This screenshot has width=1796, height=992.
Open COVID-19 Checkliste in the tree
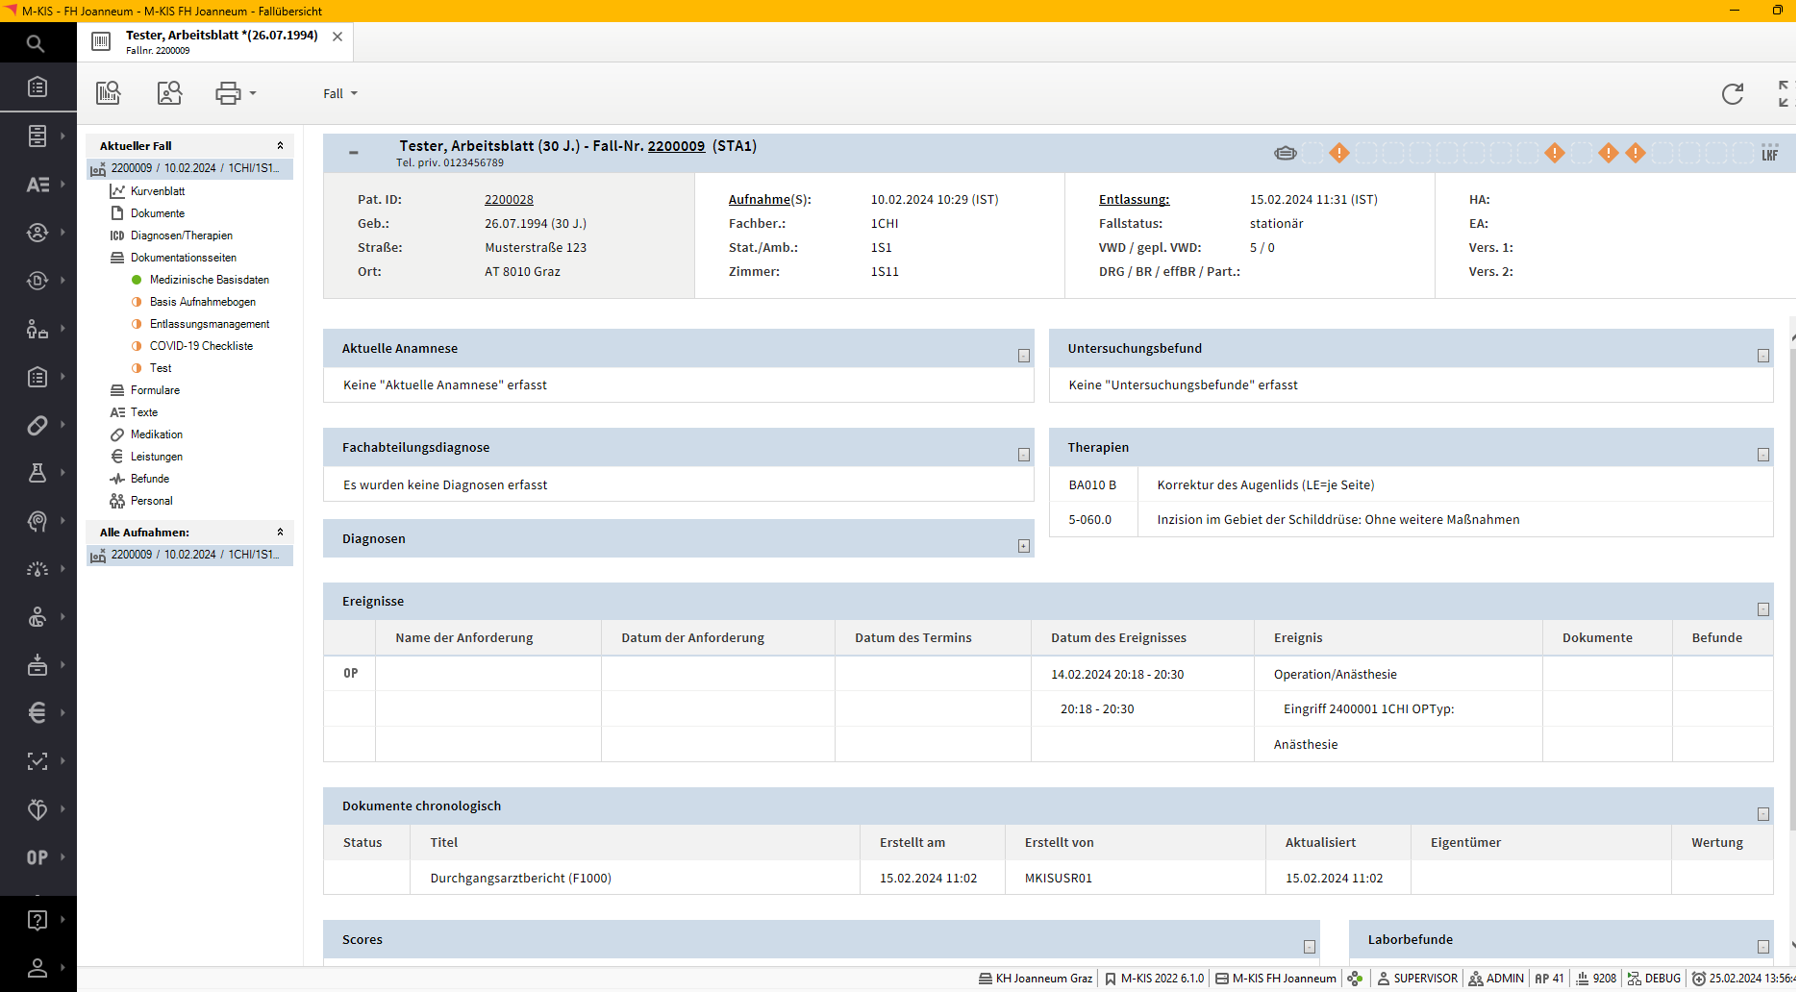point(201,346)
